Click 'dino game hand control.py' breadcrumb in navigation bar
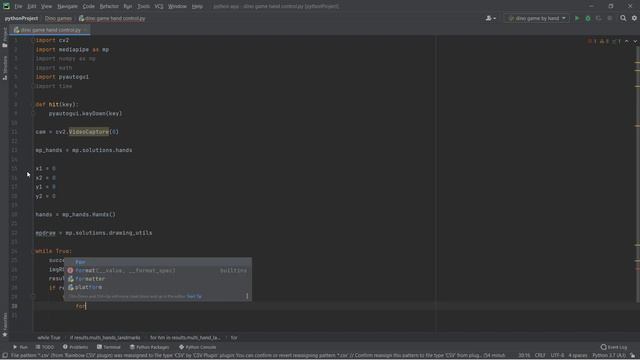The width and height of the screenshot is (640, 360). [x=112, y=18]
